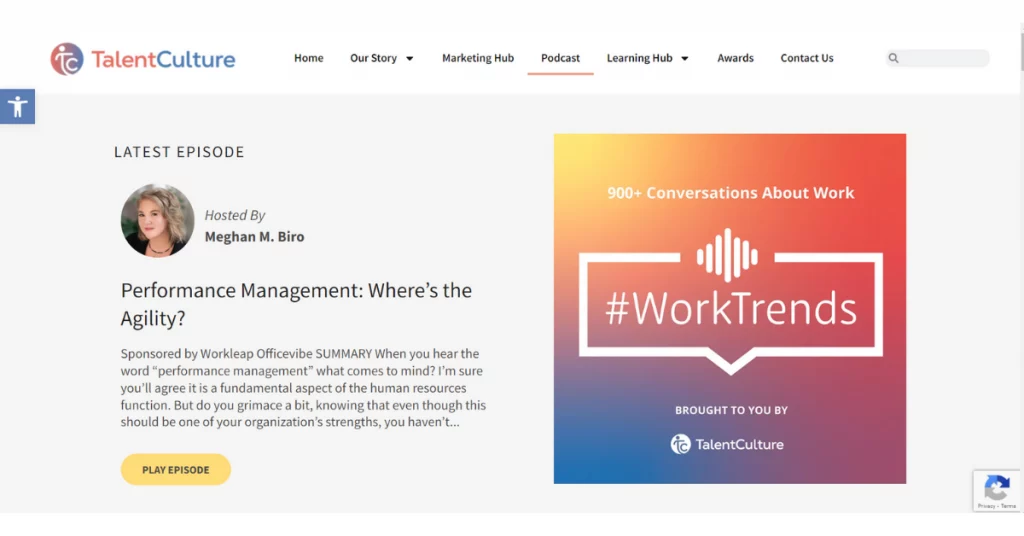Open the Learning Hub menu item

pos(639,58)
